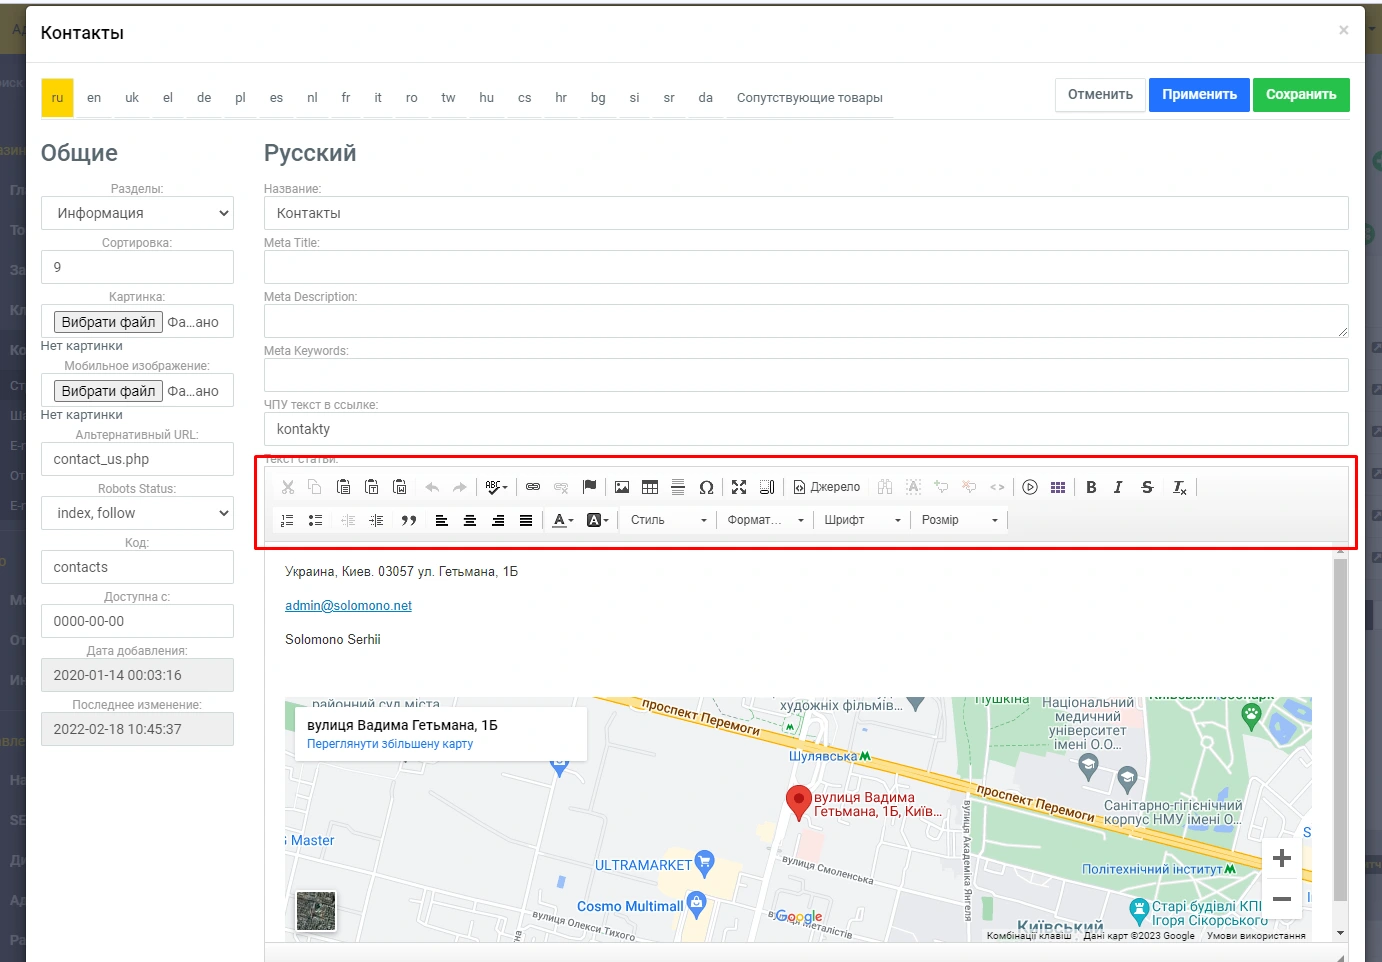The width and height of the screenshot is (1382, 962).
Task: Switch to the en language tab
Action: (x=94, y=98)
